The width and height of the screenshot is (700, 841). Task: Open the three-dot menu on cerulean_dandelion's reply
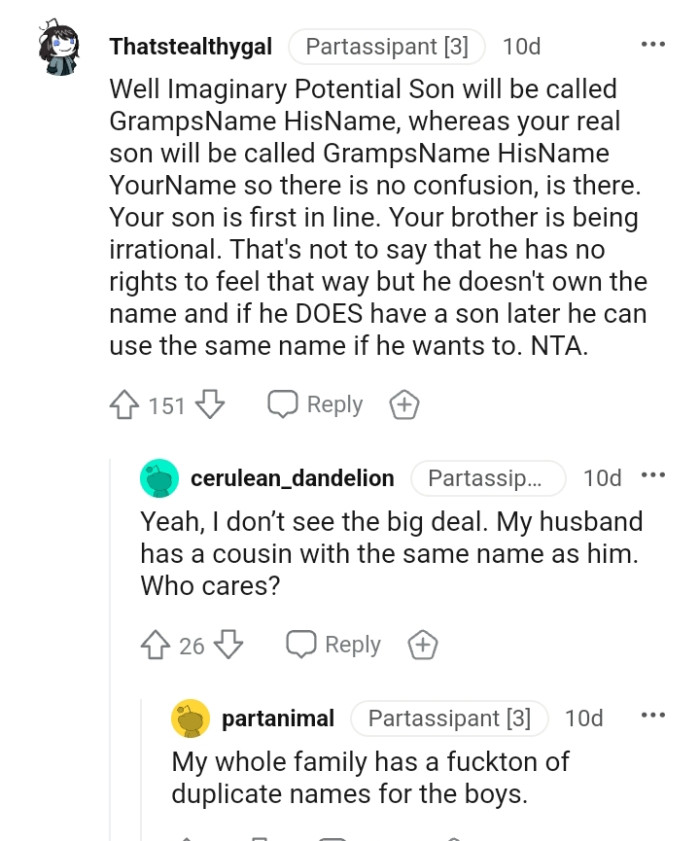click(653, 478)
